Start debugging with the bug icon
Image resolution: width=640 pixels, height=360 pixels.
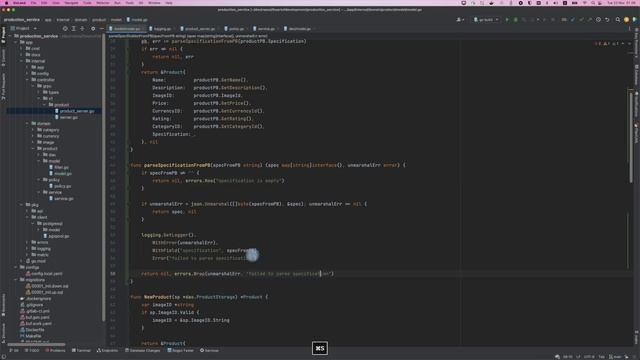point(516,20)
